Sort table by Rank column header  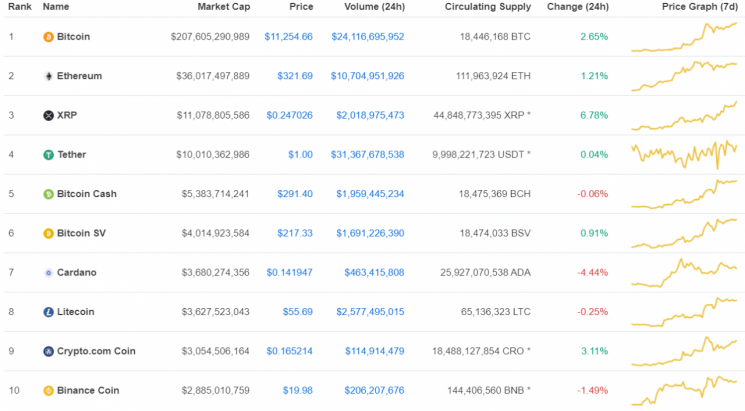click(20, 7)
